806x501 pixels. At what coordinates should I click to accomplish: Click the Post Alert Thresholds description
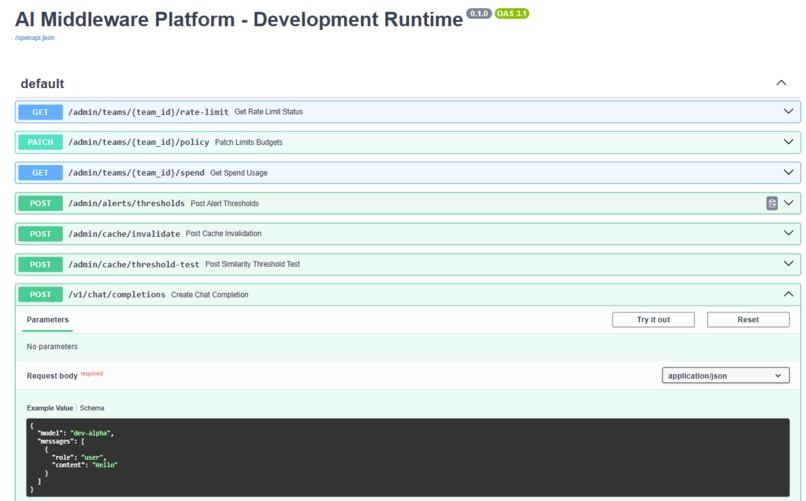[x=225, y=203]
